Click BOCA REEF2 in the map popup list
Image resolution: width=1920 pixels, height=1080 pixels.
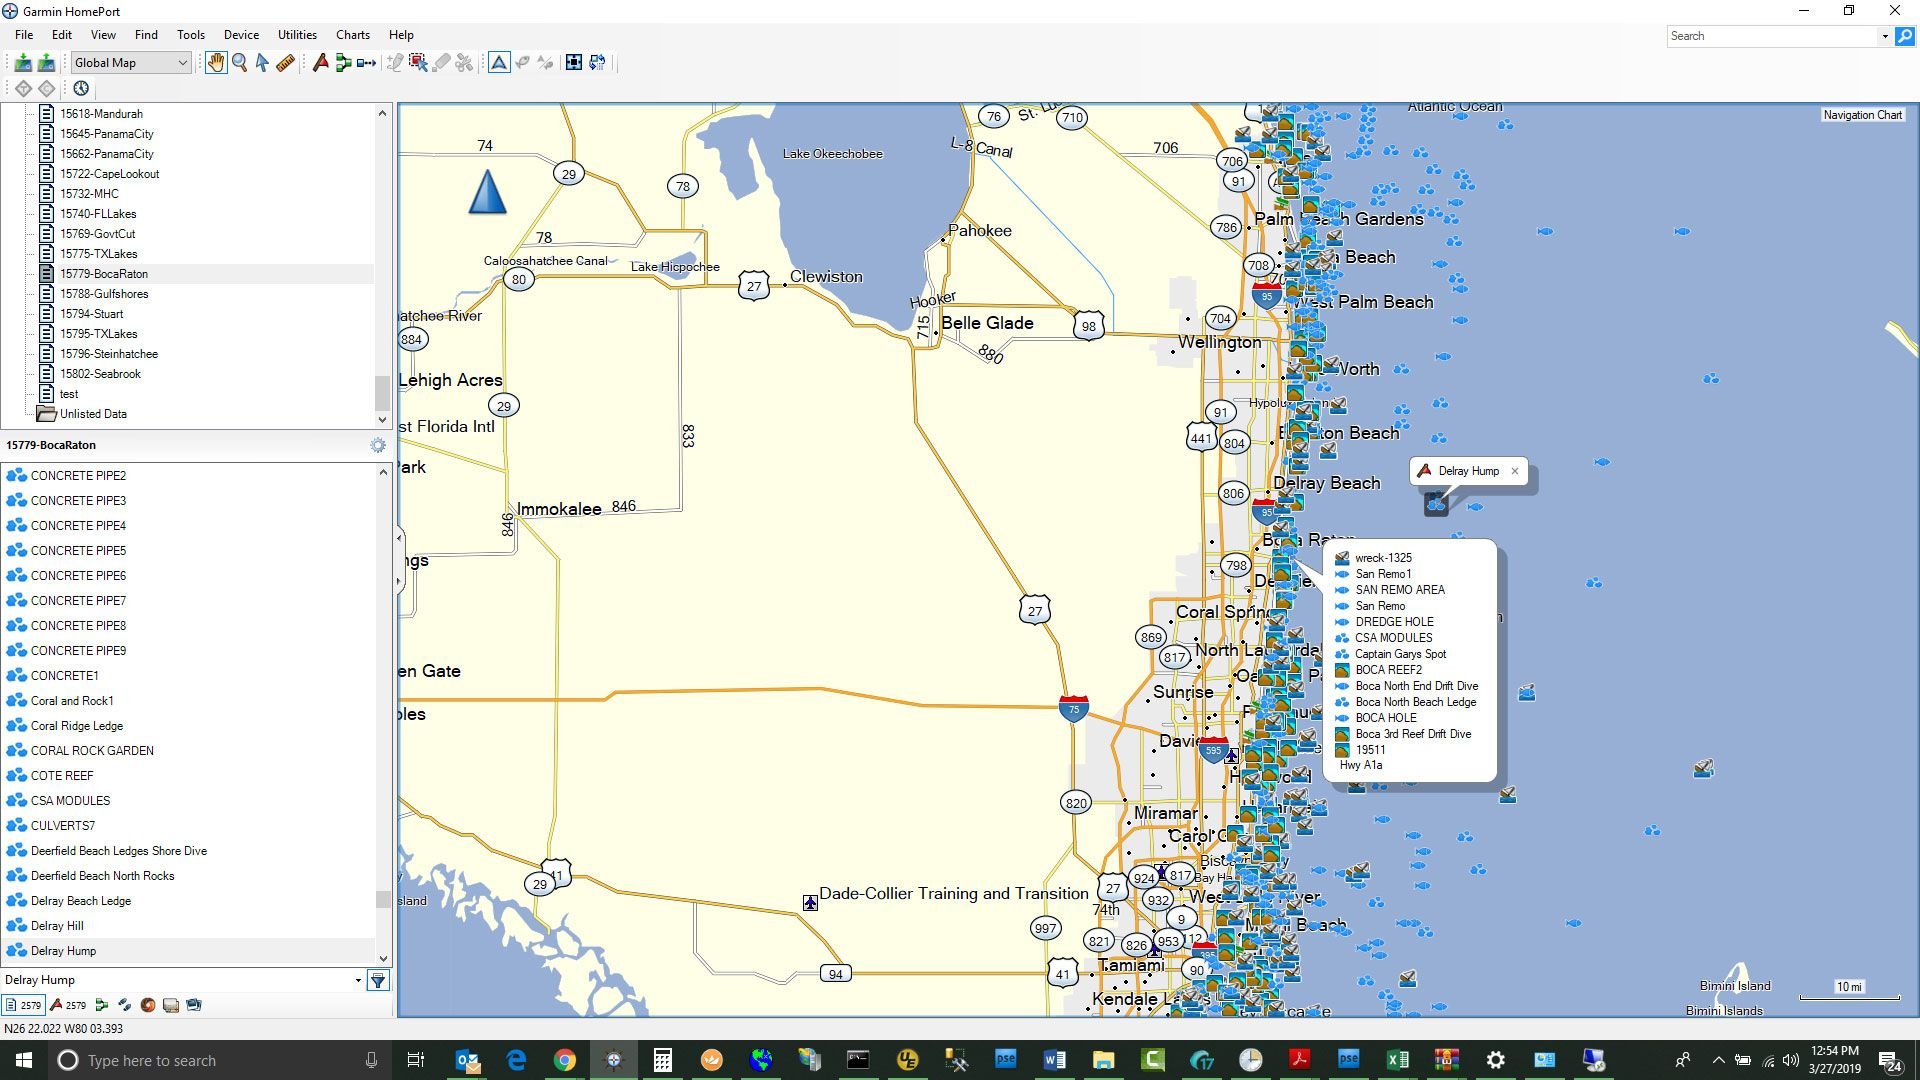[1388, 670]
